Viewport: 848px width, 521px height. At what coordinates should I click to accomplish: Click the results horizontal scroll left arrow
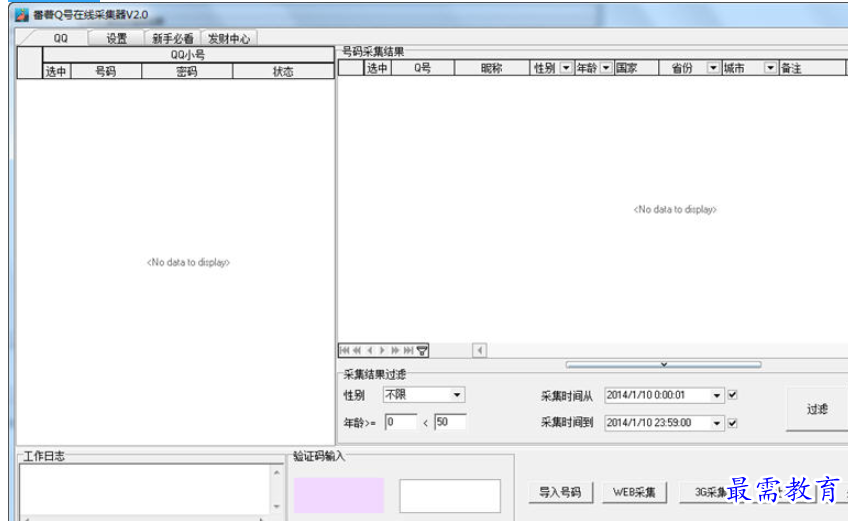479,351
